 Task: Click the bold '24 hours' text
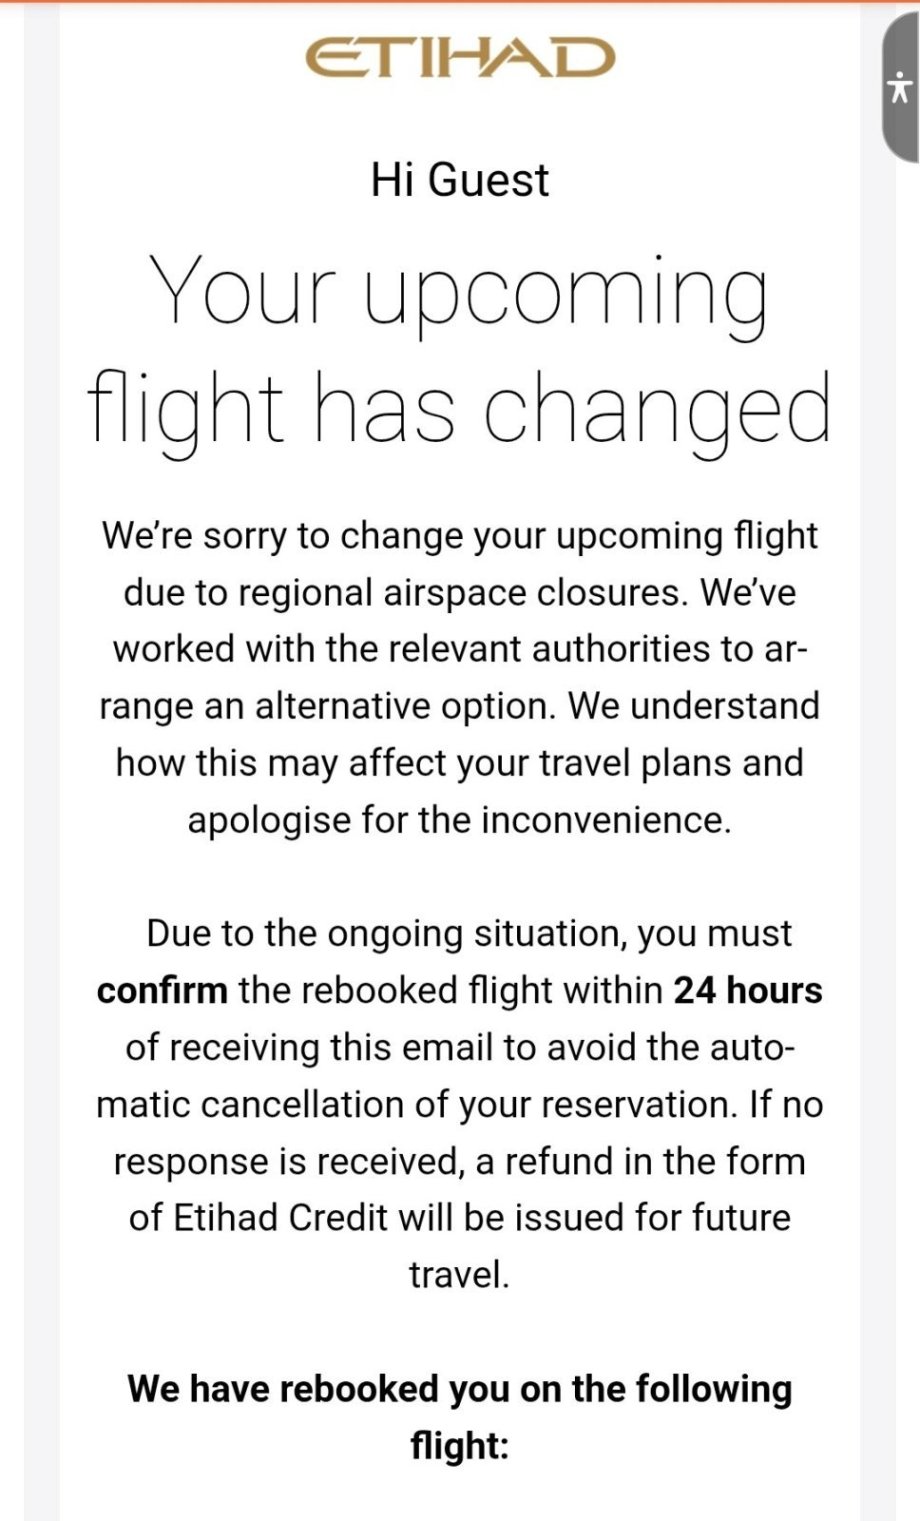click(747, 991)
